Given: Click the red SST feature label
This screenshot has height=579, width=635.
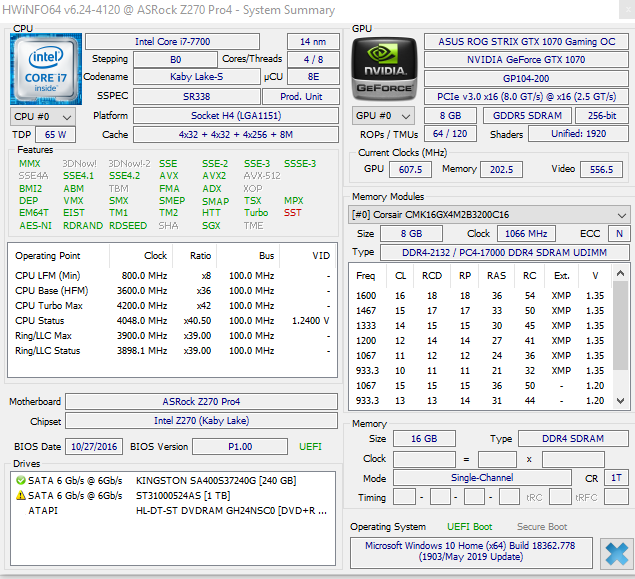Looking at the screenshot, I should 292,213.
